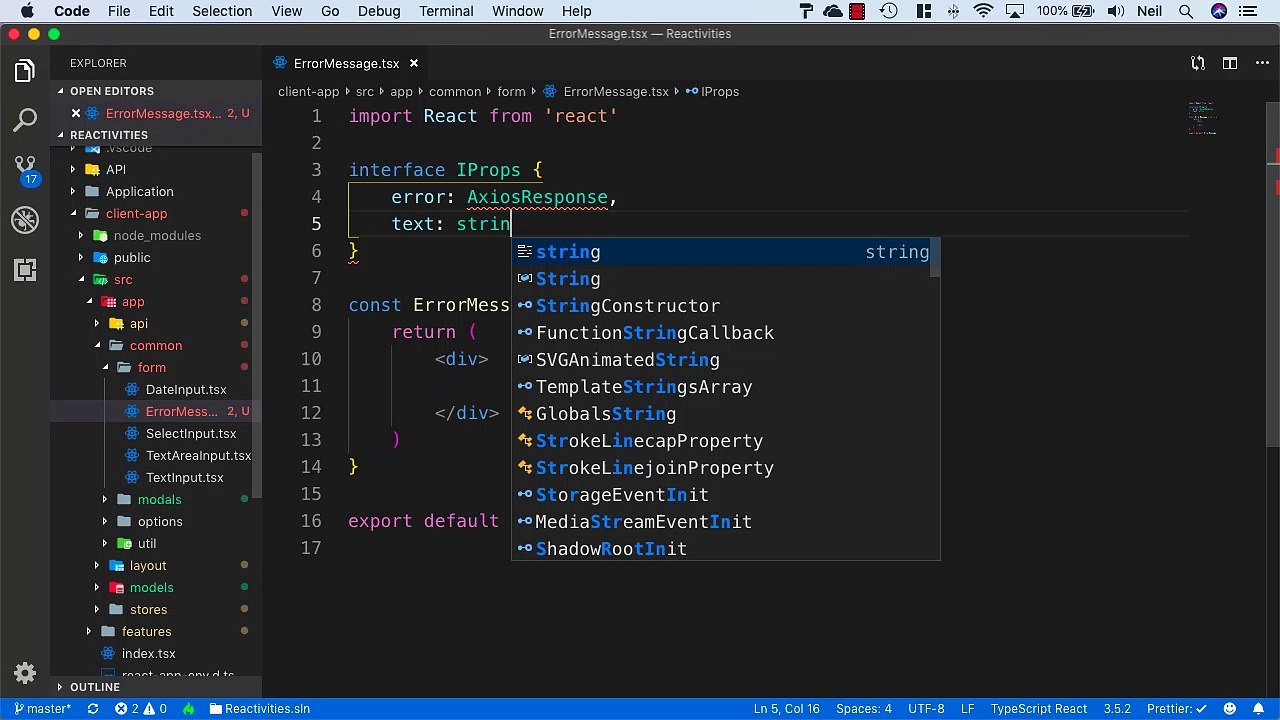The image size is (1280, 720).
Task: Select the FunctionStringCallback suggestion
Action: pos(725,333)
